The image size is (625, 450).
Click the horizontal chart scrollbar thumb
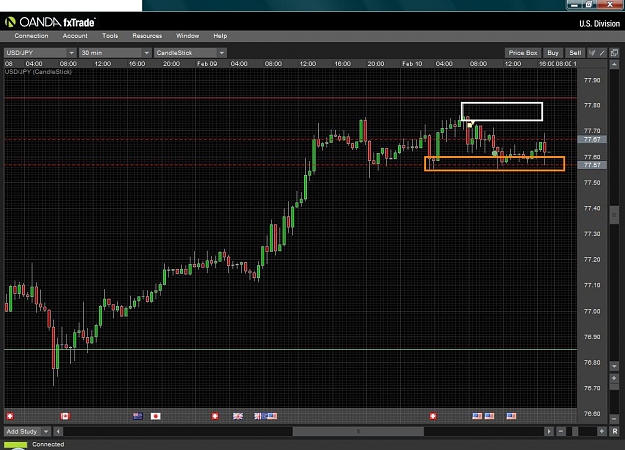point(358,431)
